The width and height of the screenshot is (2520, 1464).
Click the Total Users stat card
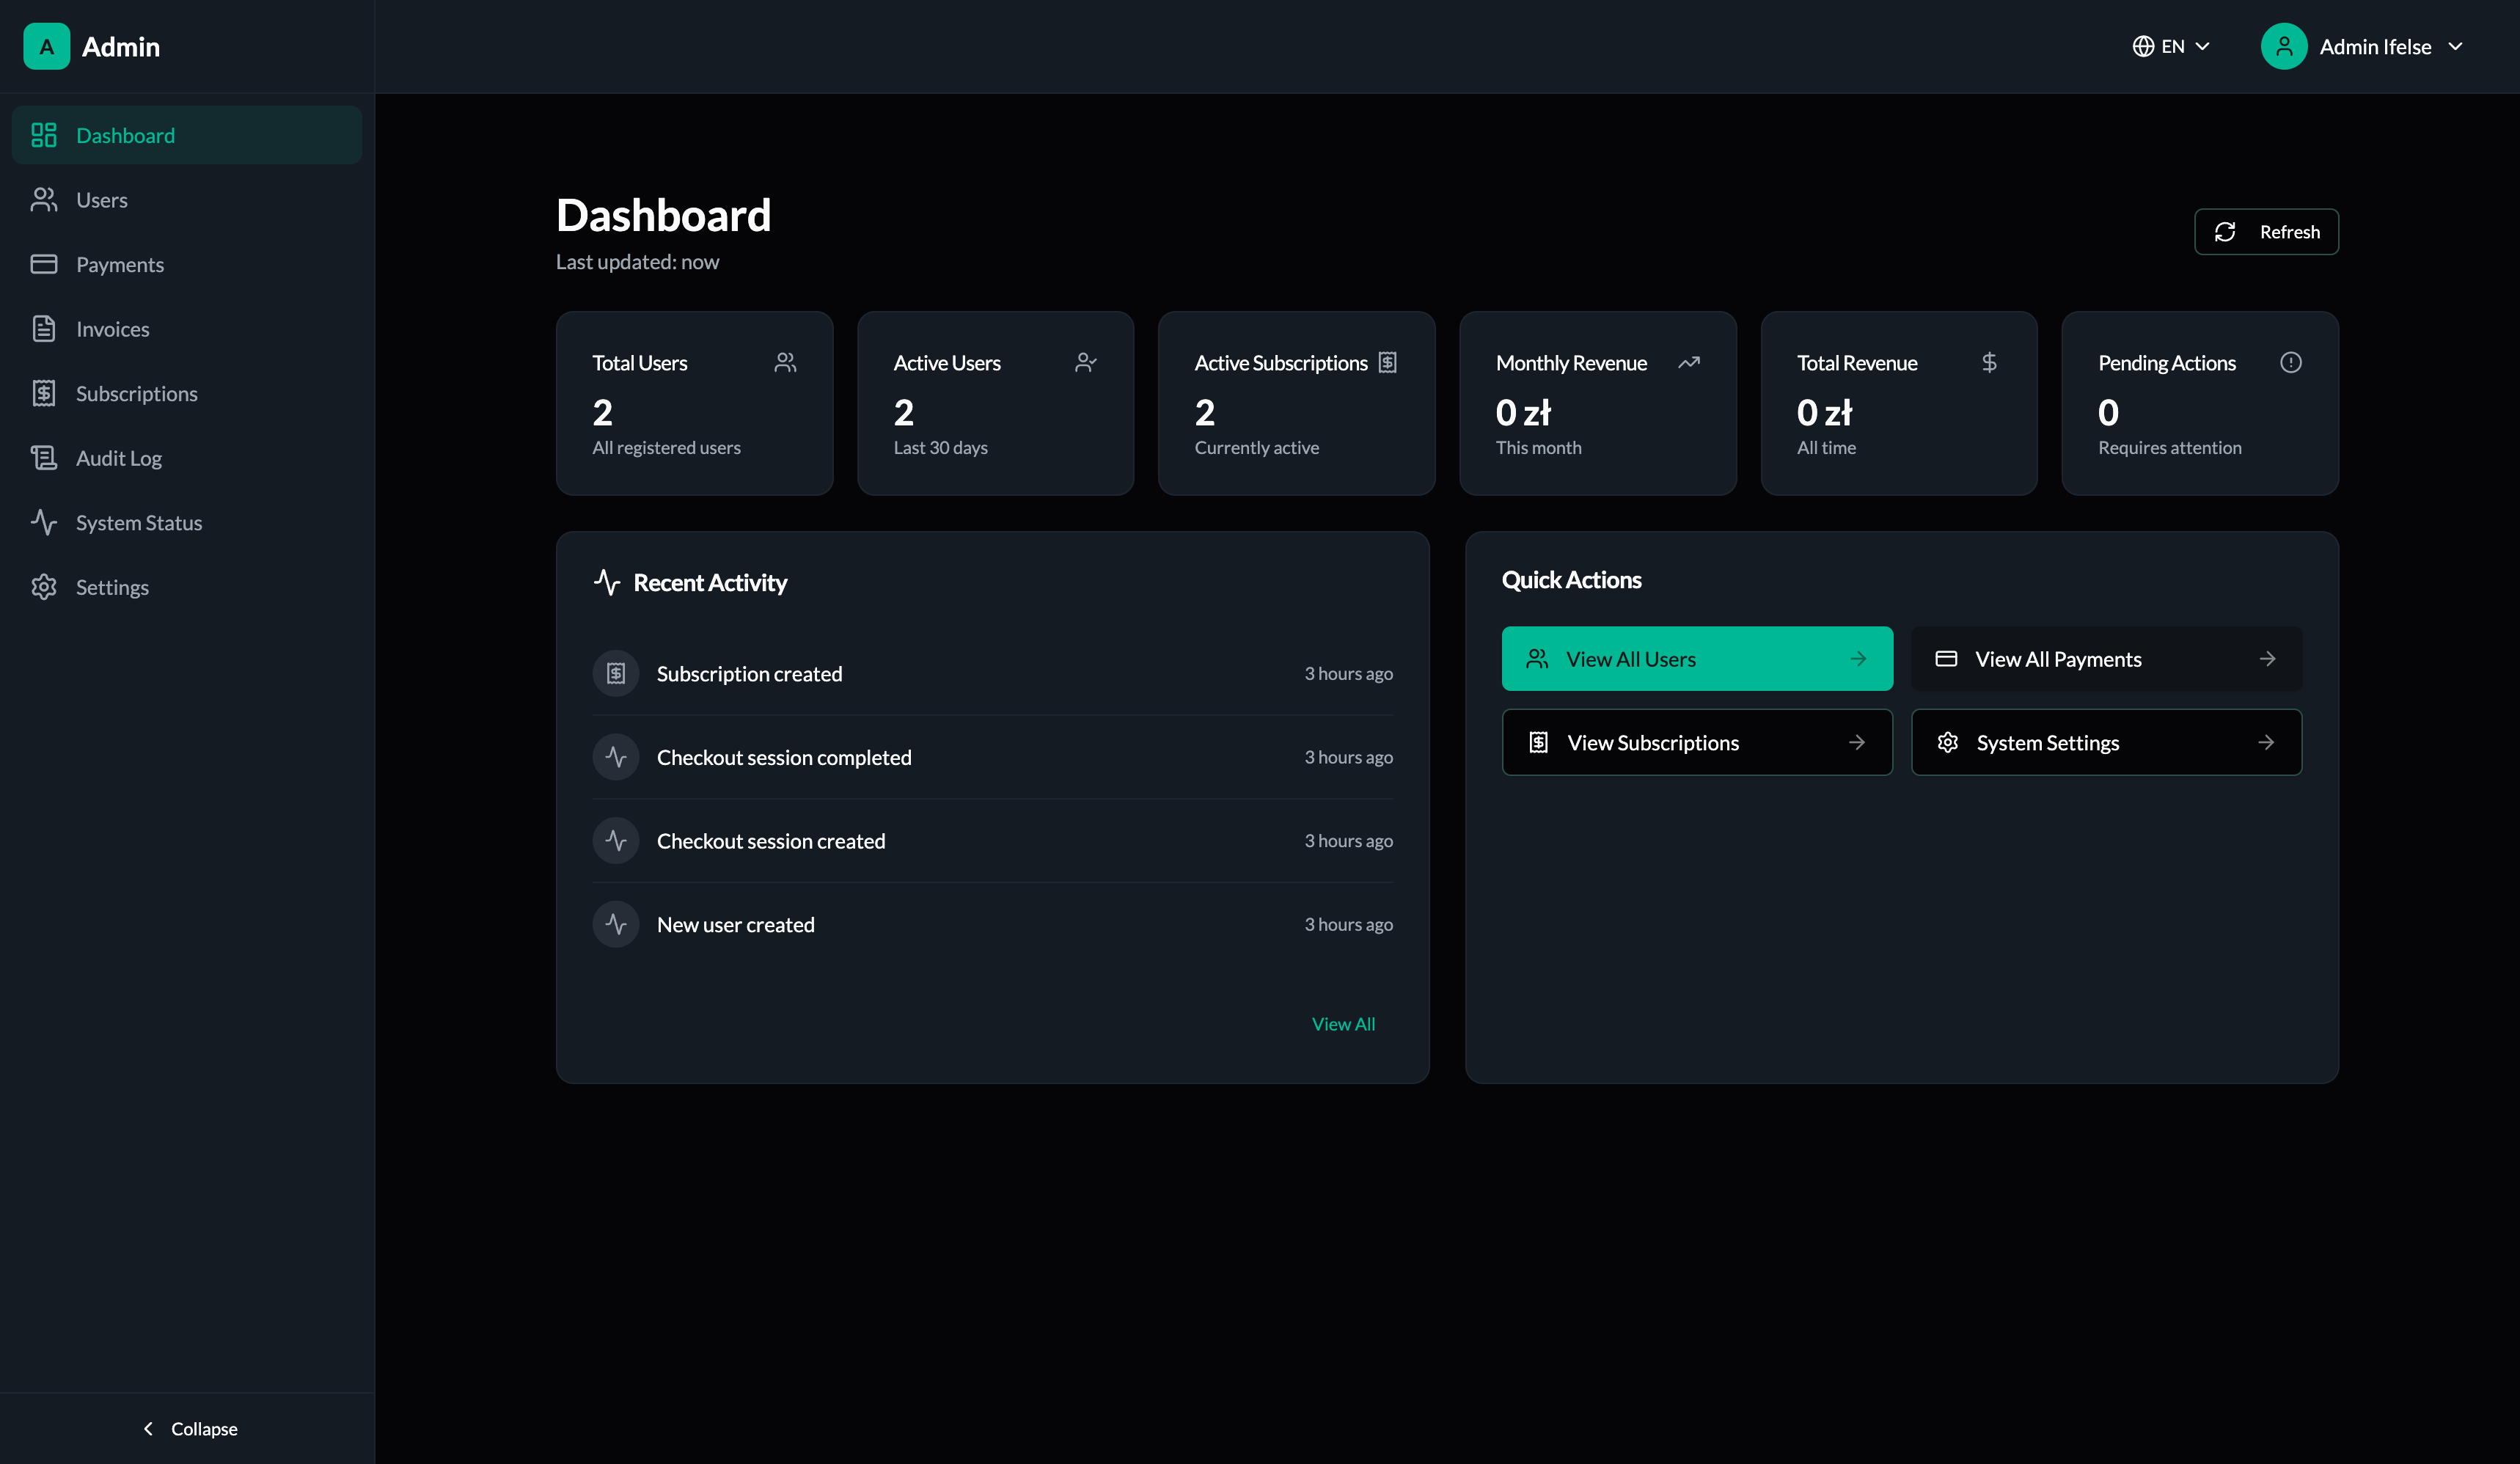[x=694, y=403]
